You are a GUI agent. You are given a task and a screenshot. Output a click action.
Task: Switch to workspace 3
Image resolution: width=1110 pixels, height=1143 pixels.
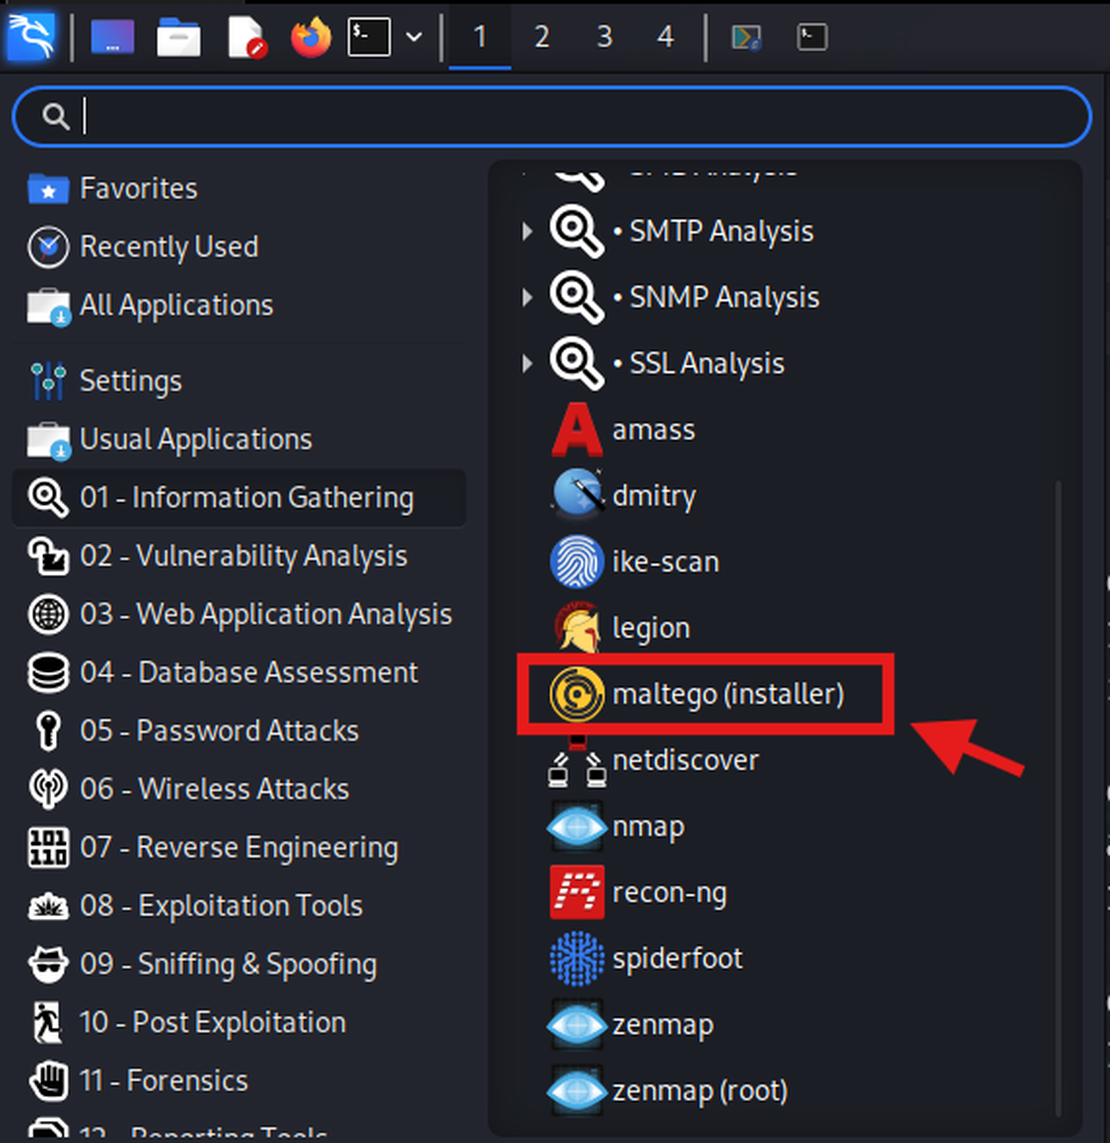604,37
